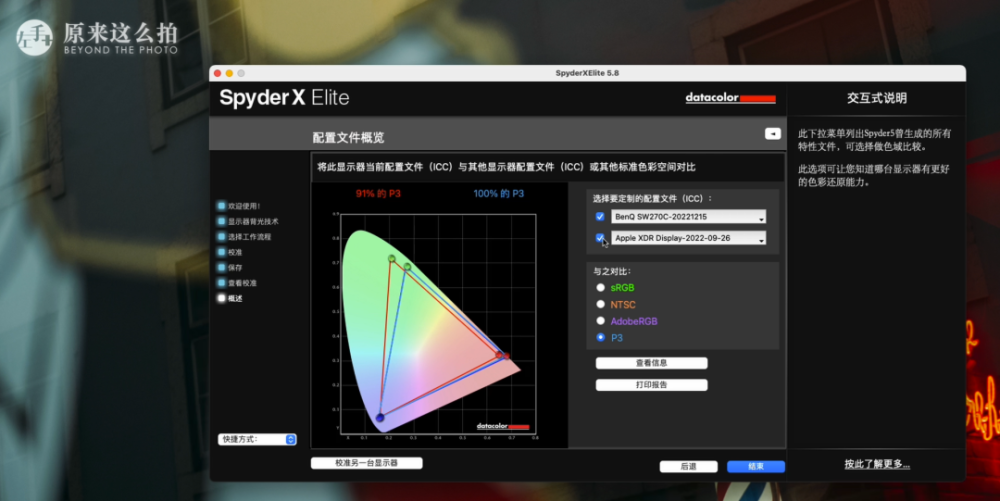1000x501 pixels.
Task: Open the BenQ SW270C-20221215 profile dropdown
Action: (x=688, y=217)
